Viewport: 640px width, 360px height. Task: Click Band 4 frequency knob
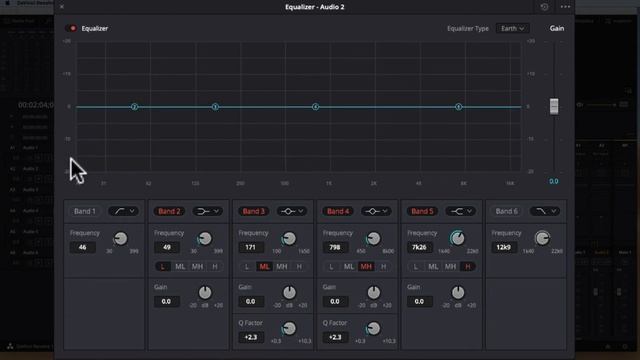pyautogui.click(x=373, y=238)
